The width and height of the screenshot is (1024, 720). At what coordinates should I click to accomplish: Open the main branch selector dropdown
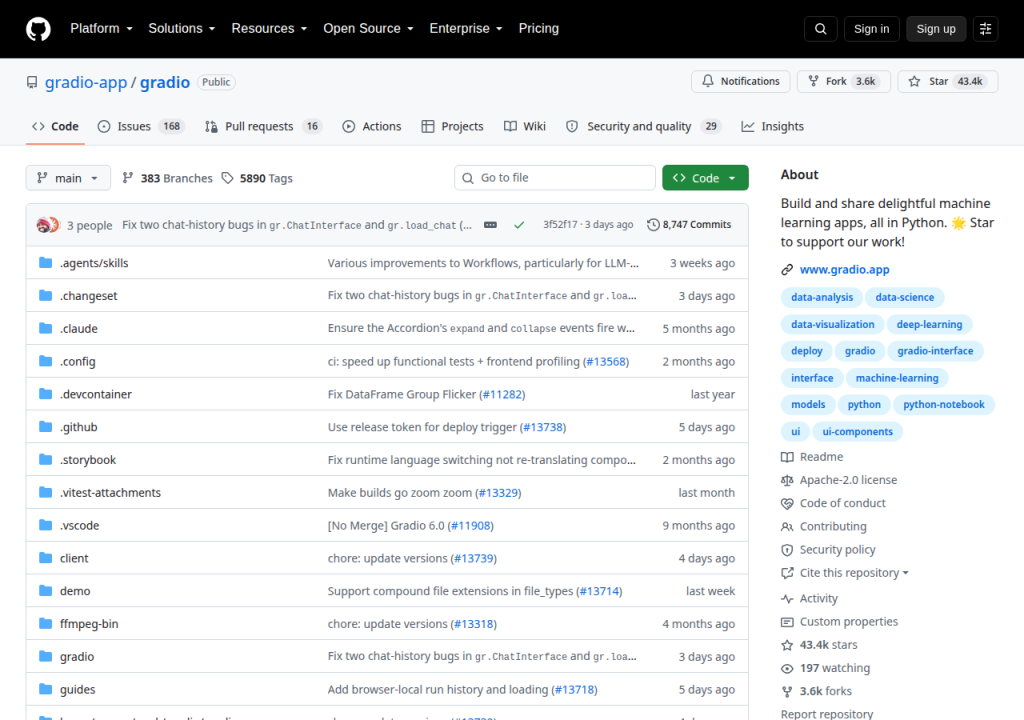pos(68,178)
